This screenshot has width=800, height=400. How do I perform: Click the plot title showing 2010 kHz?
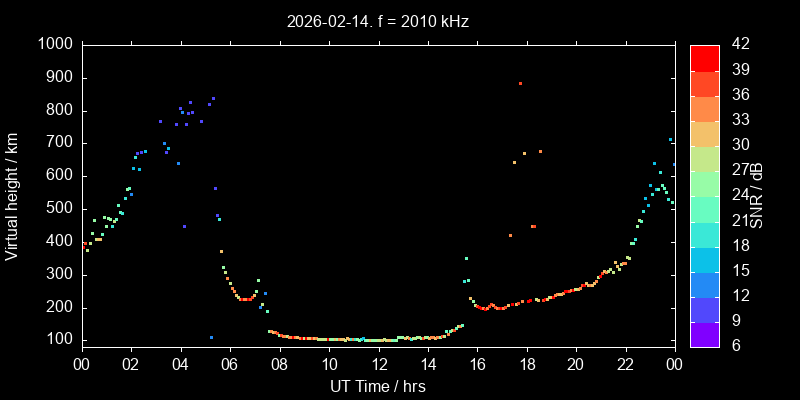pos(377,21)
